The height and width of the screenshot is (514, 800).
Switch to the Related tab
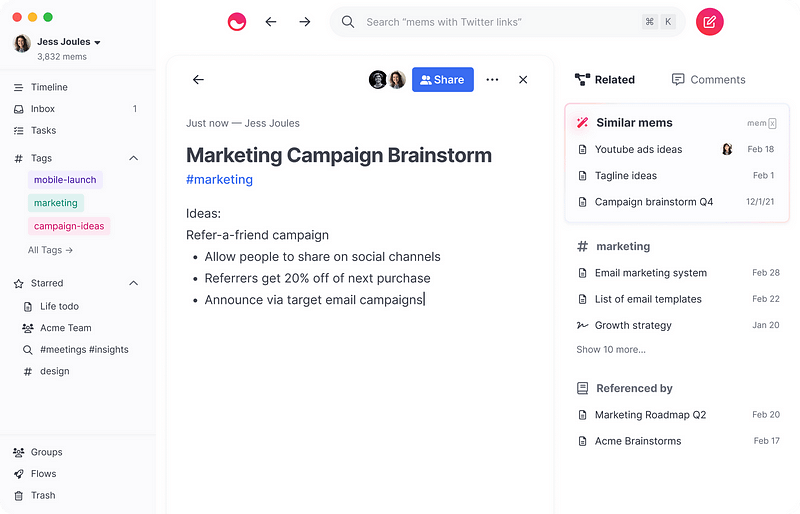[605, 80]
